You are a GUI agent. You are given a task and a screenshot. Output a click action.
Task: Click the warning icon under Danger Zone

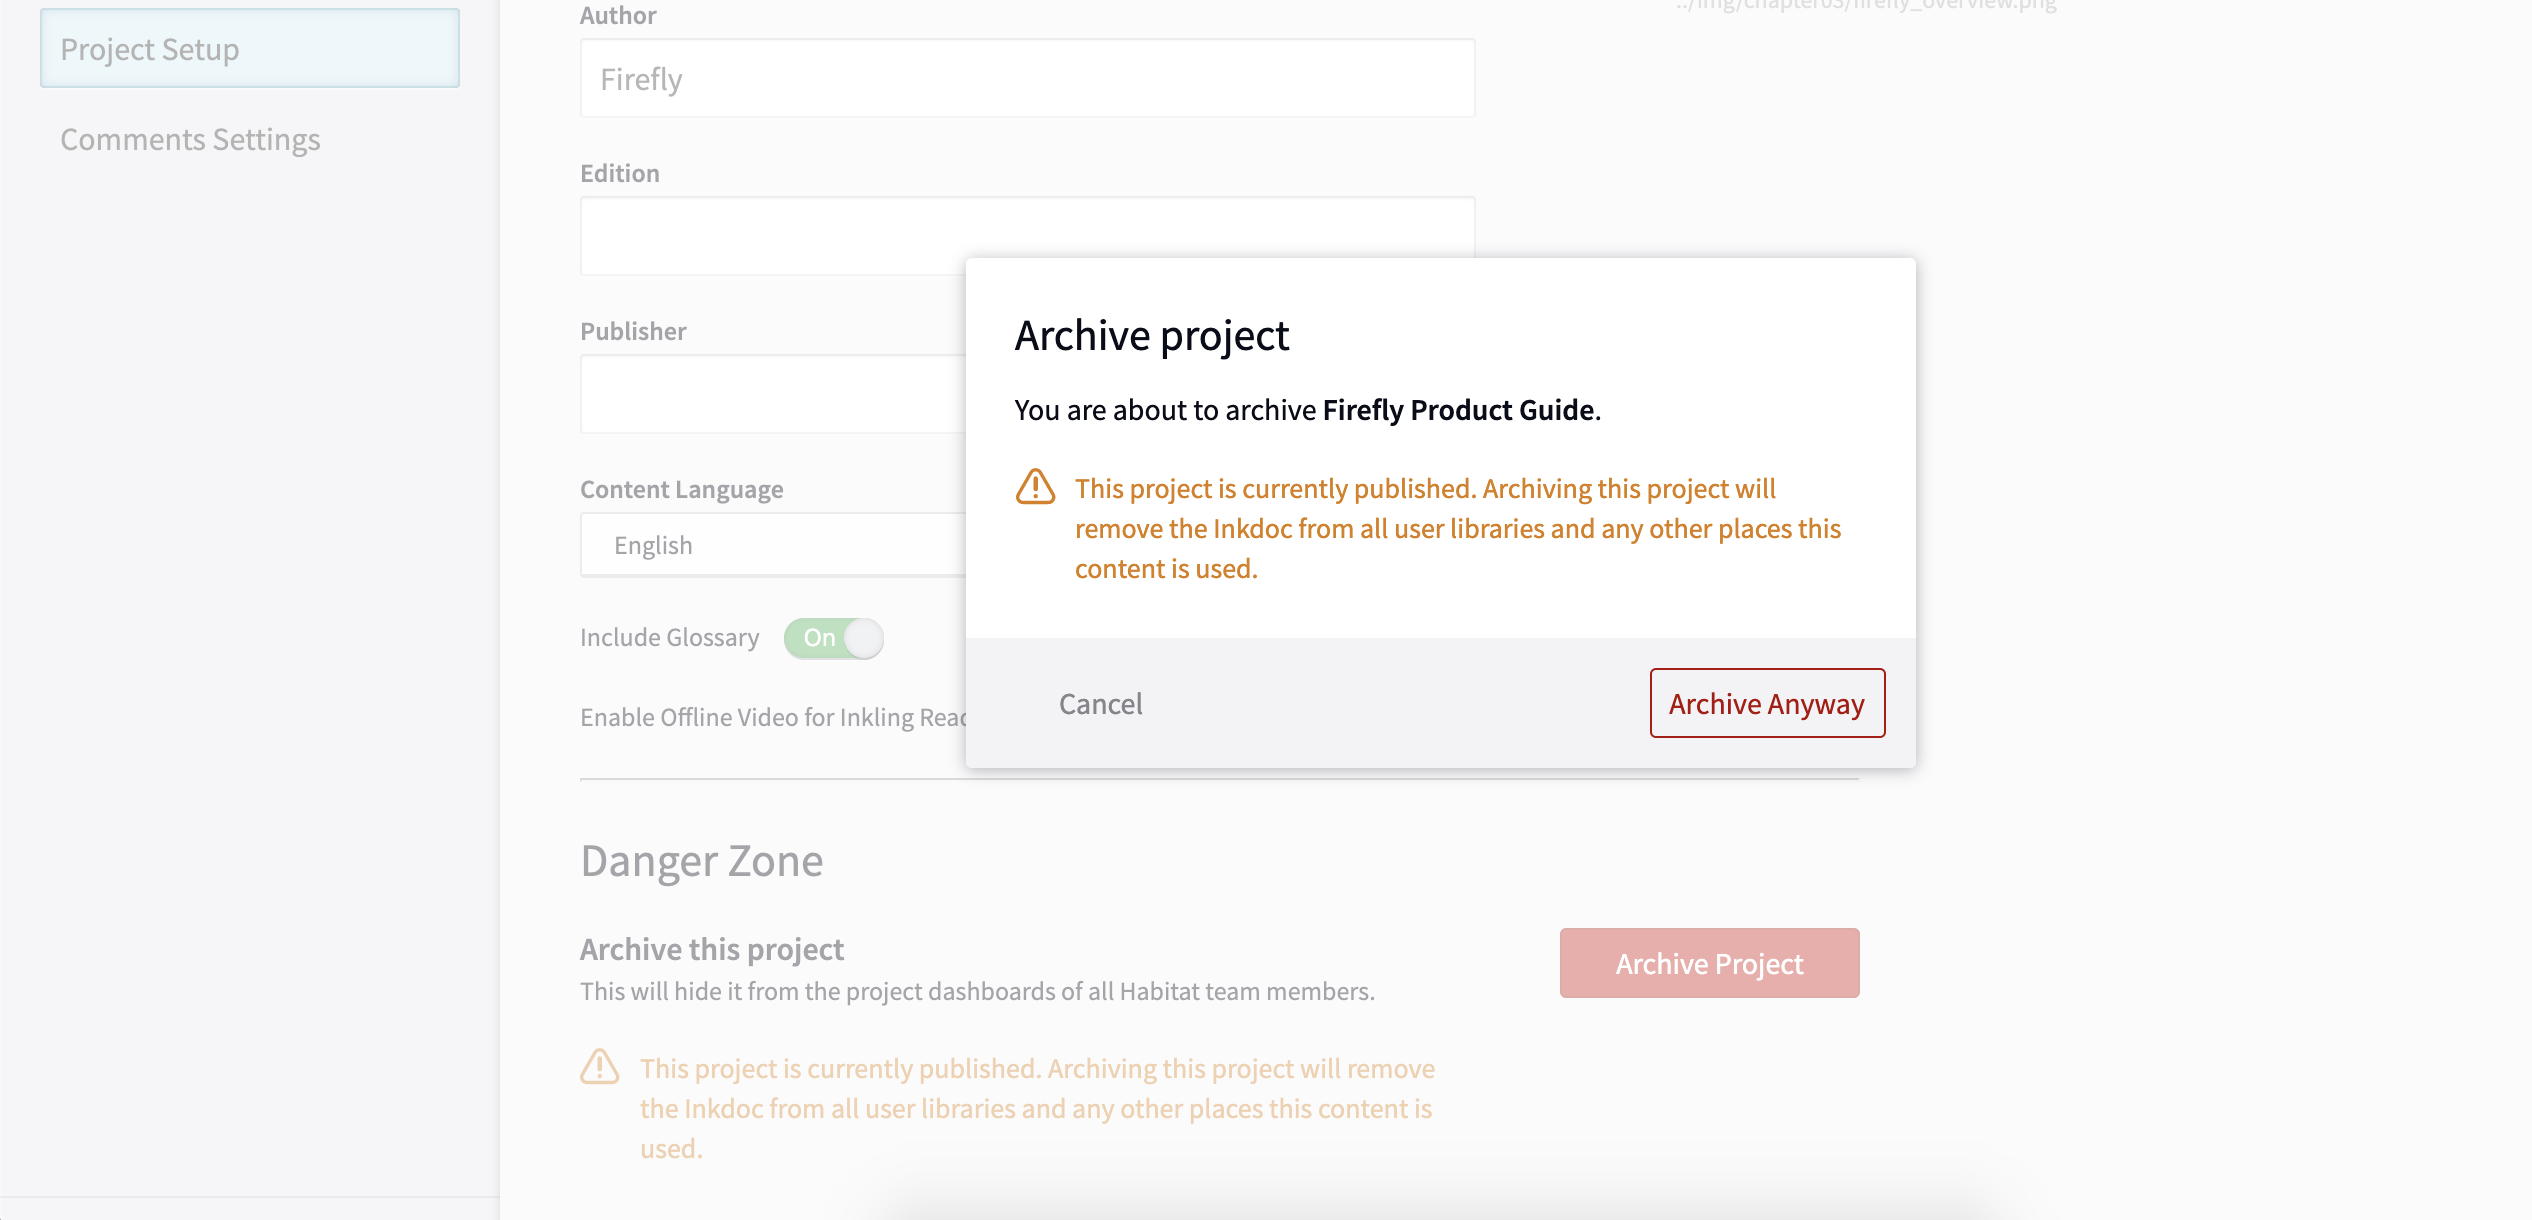(x=600, y=1067)
